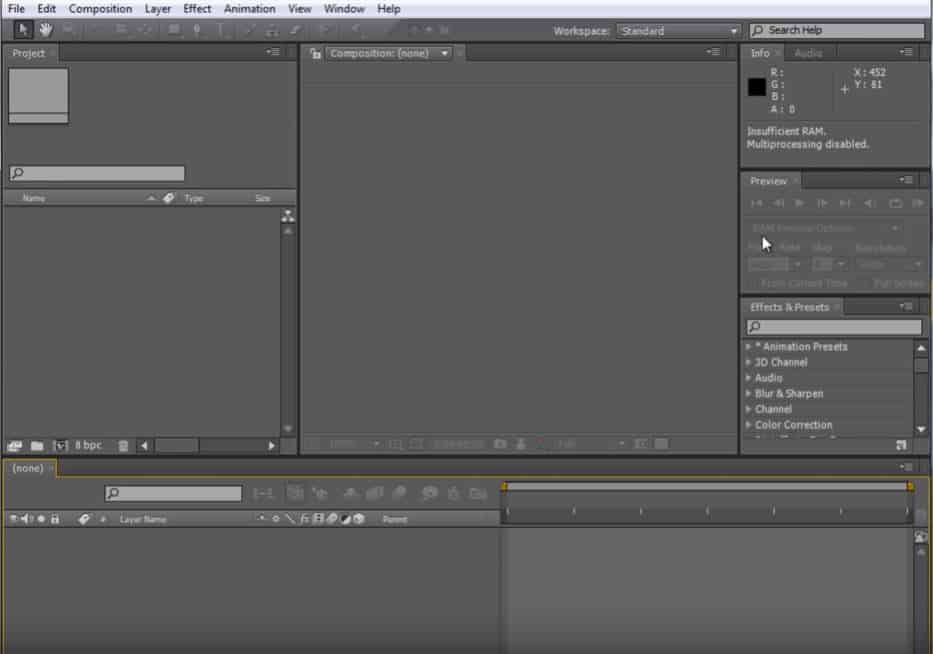
Task: Click the timeline label tag column icon
Action: [84, 519]
